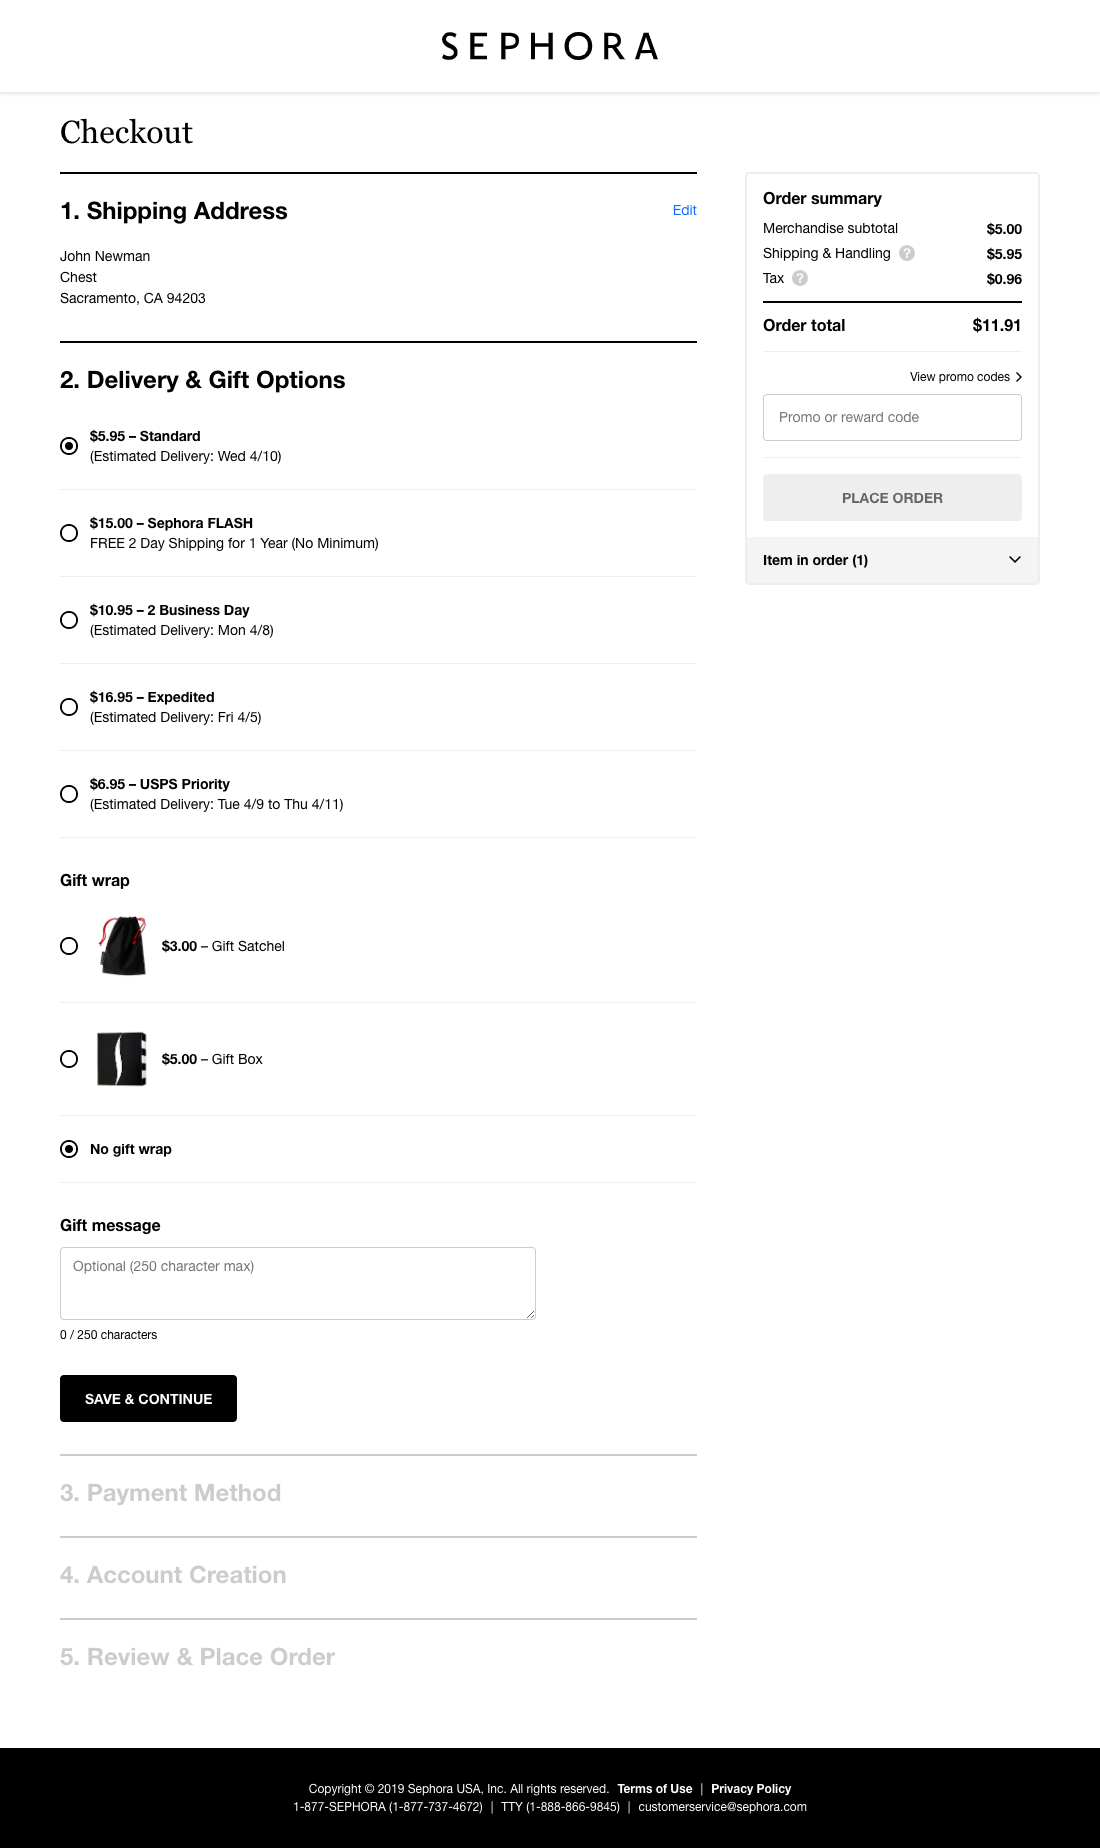Image resolution: width=1100 pixels, height=1848 pixels.
Task: Click the Shipping & Handling help icon
Action: click(x=908, y=253)
